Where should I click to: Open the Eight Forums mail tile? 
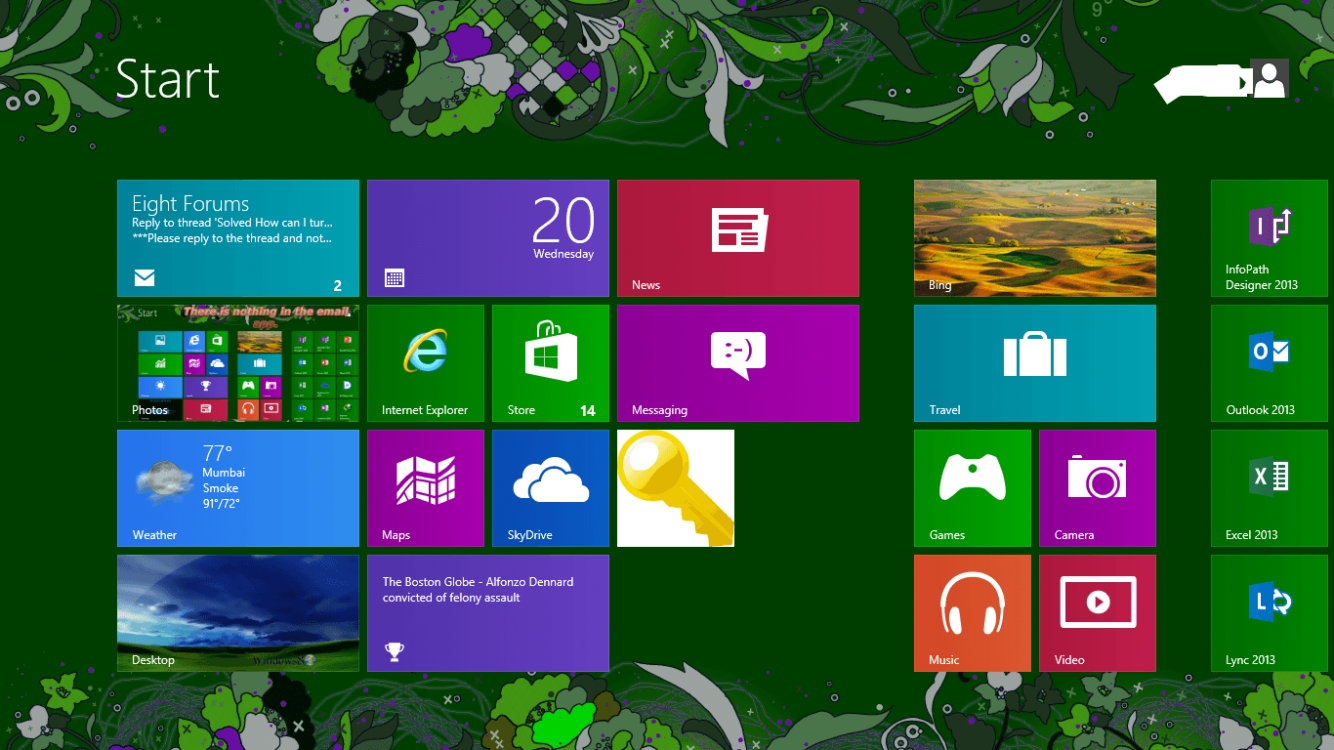(238, 238)
